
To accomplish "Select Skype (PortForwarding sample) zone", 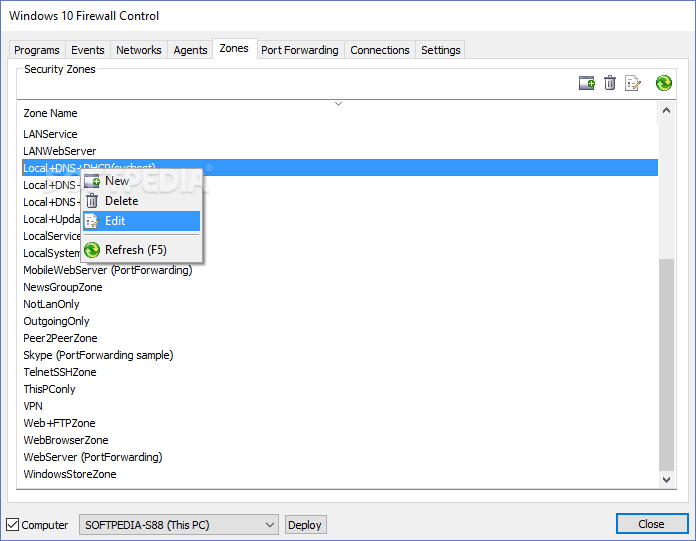I will click(98, 355).
